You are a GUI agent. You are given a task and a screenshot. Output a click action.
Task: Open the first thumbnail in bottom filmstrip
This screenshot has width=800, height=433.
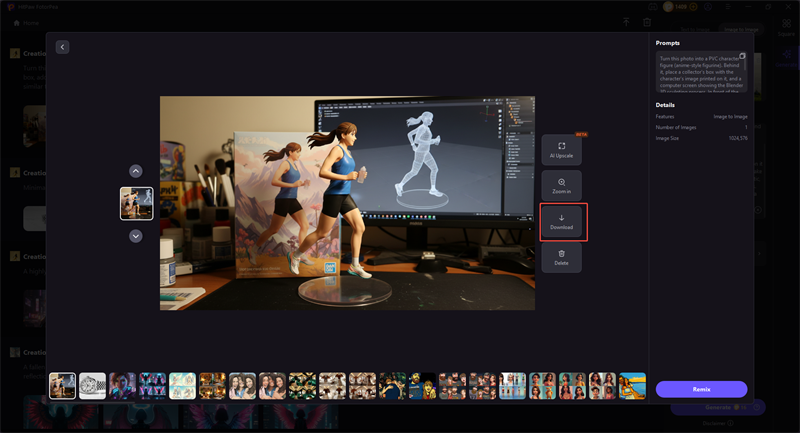click(x=63, y=386)
